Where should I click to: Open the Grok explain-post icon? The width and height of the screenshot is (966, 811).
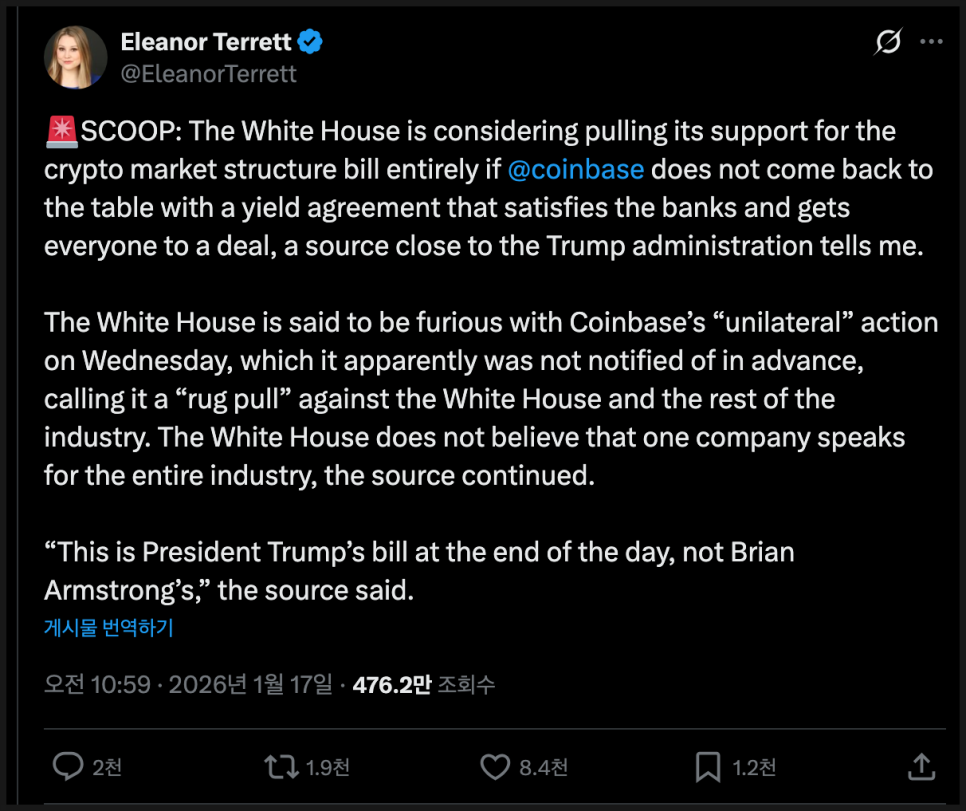[887, 42]
